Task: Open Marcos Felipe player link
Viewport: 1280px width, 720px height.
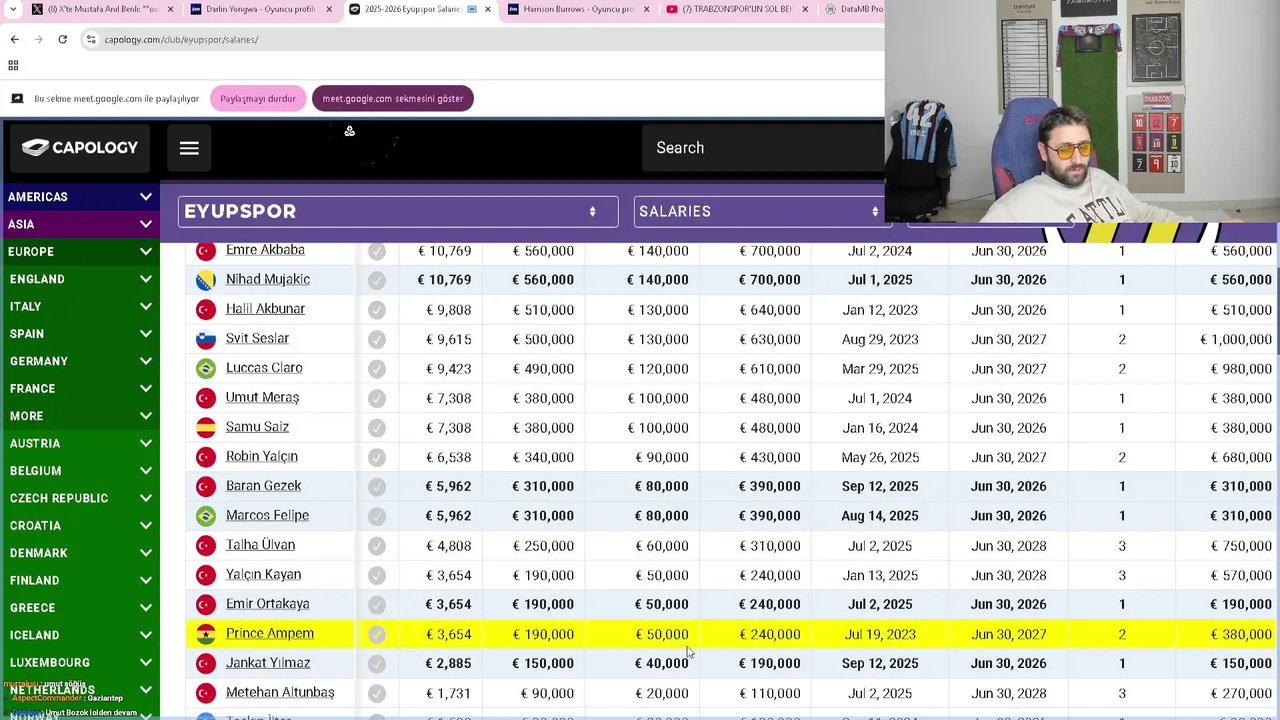Action: pos(267,515)
